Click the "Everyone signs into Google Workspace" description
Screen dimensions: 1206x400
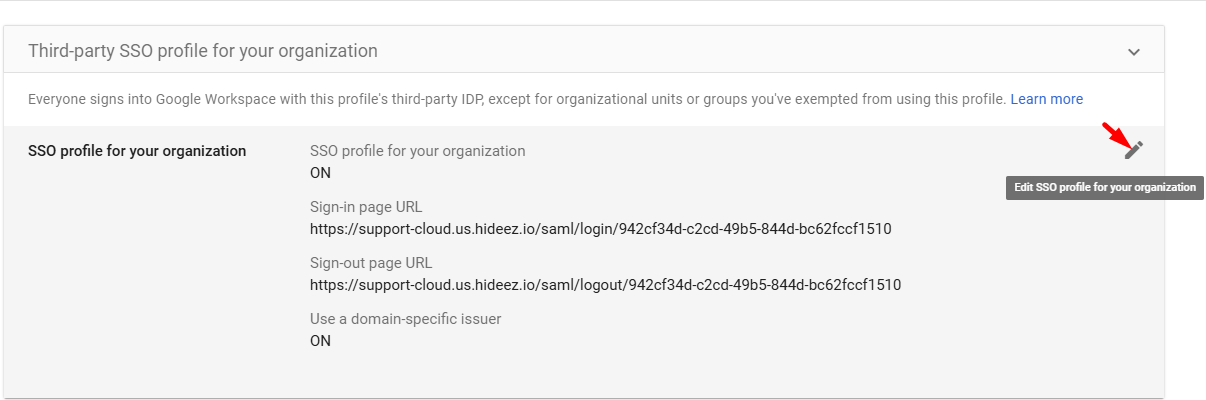point(400,99)
